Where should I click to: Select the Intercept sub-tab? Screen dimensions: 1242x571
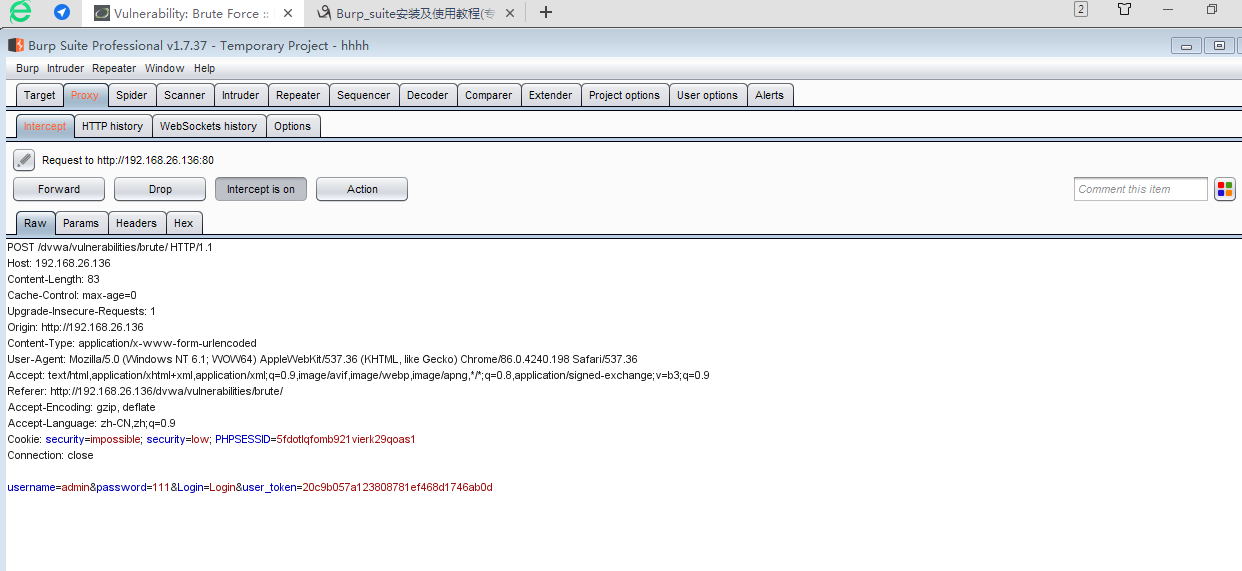pos(45,126)
